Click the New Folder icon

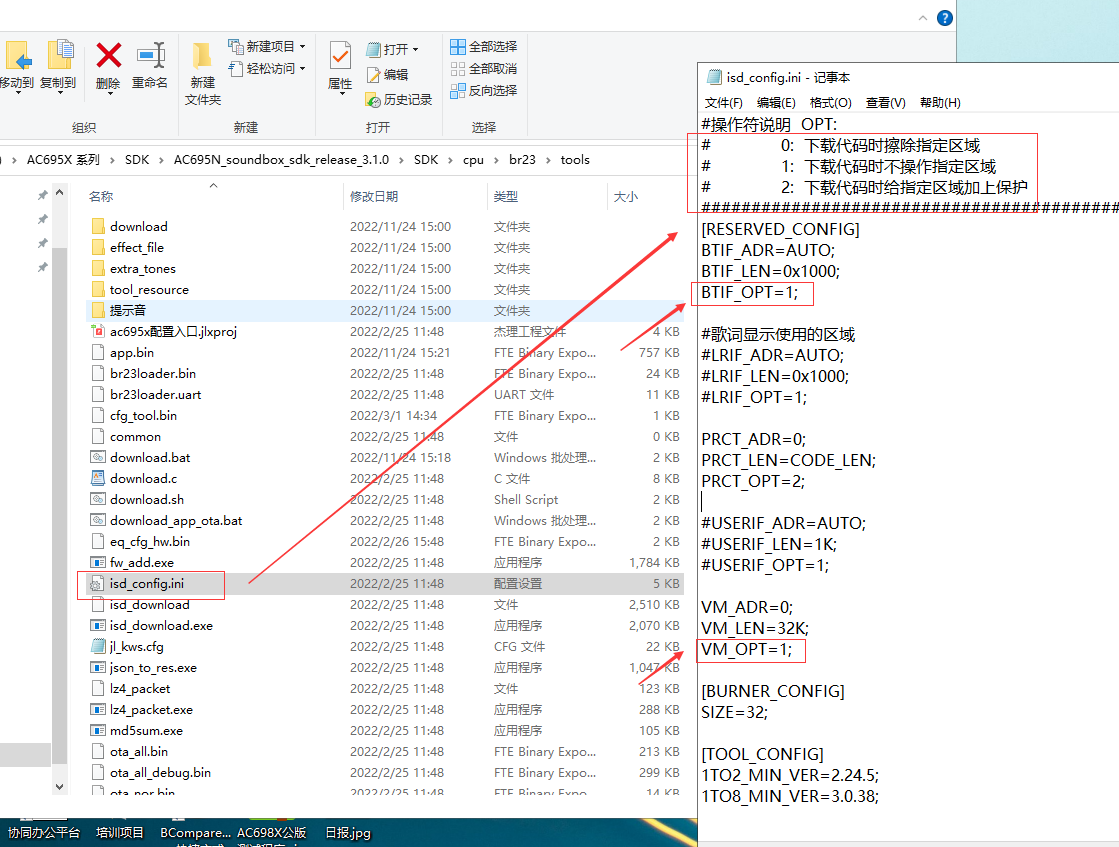(x=202, y=56)
